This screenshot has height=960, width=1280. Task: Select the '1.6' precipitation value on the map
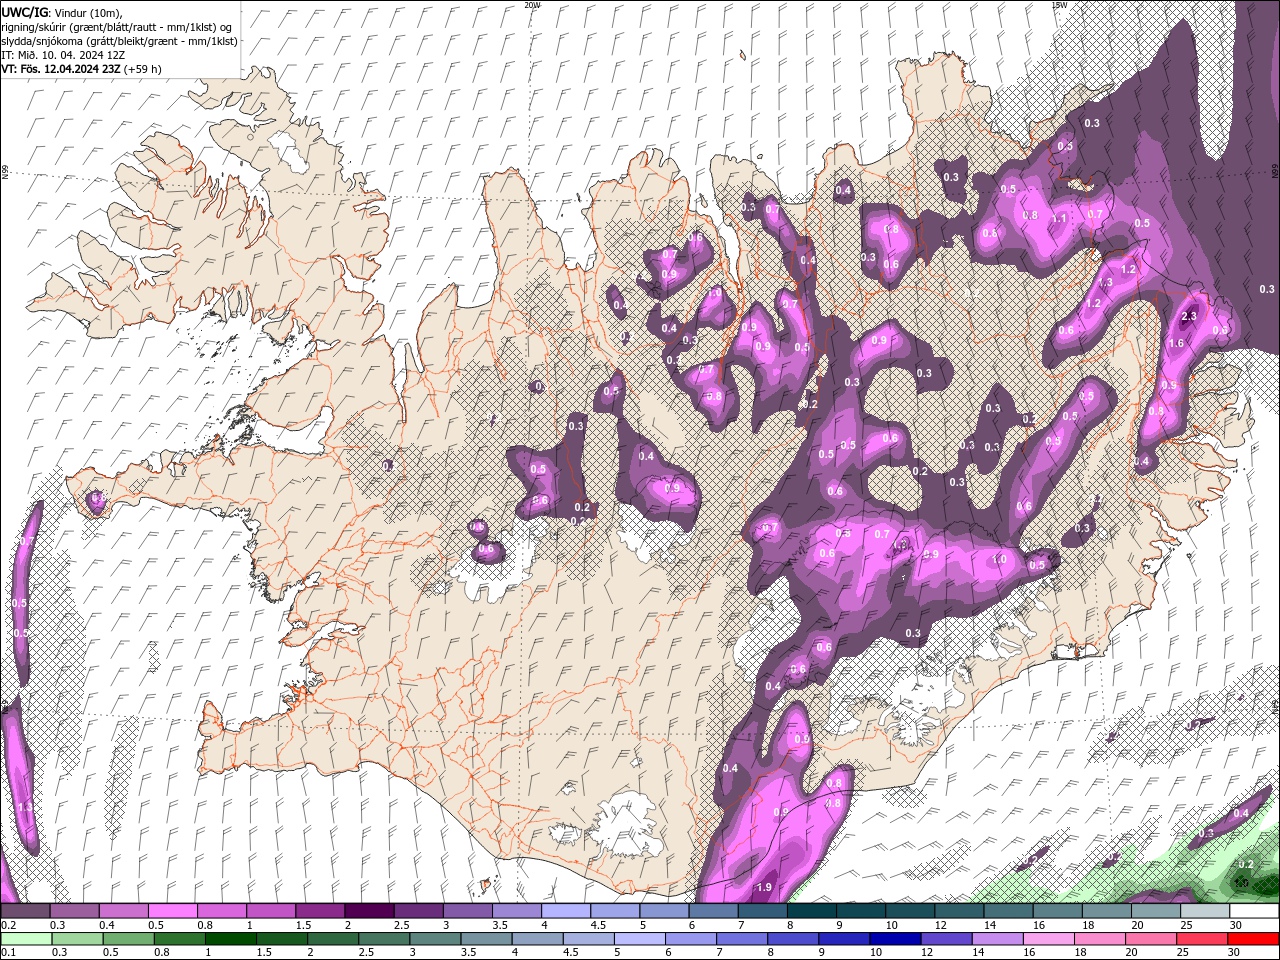point(1176,343)
